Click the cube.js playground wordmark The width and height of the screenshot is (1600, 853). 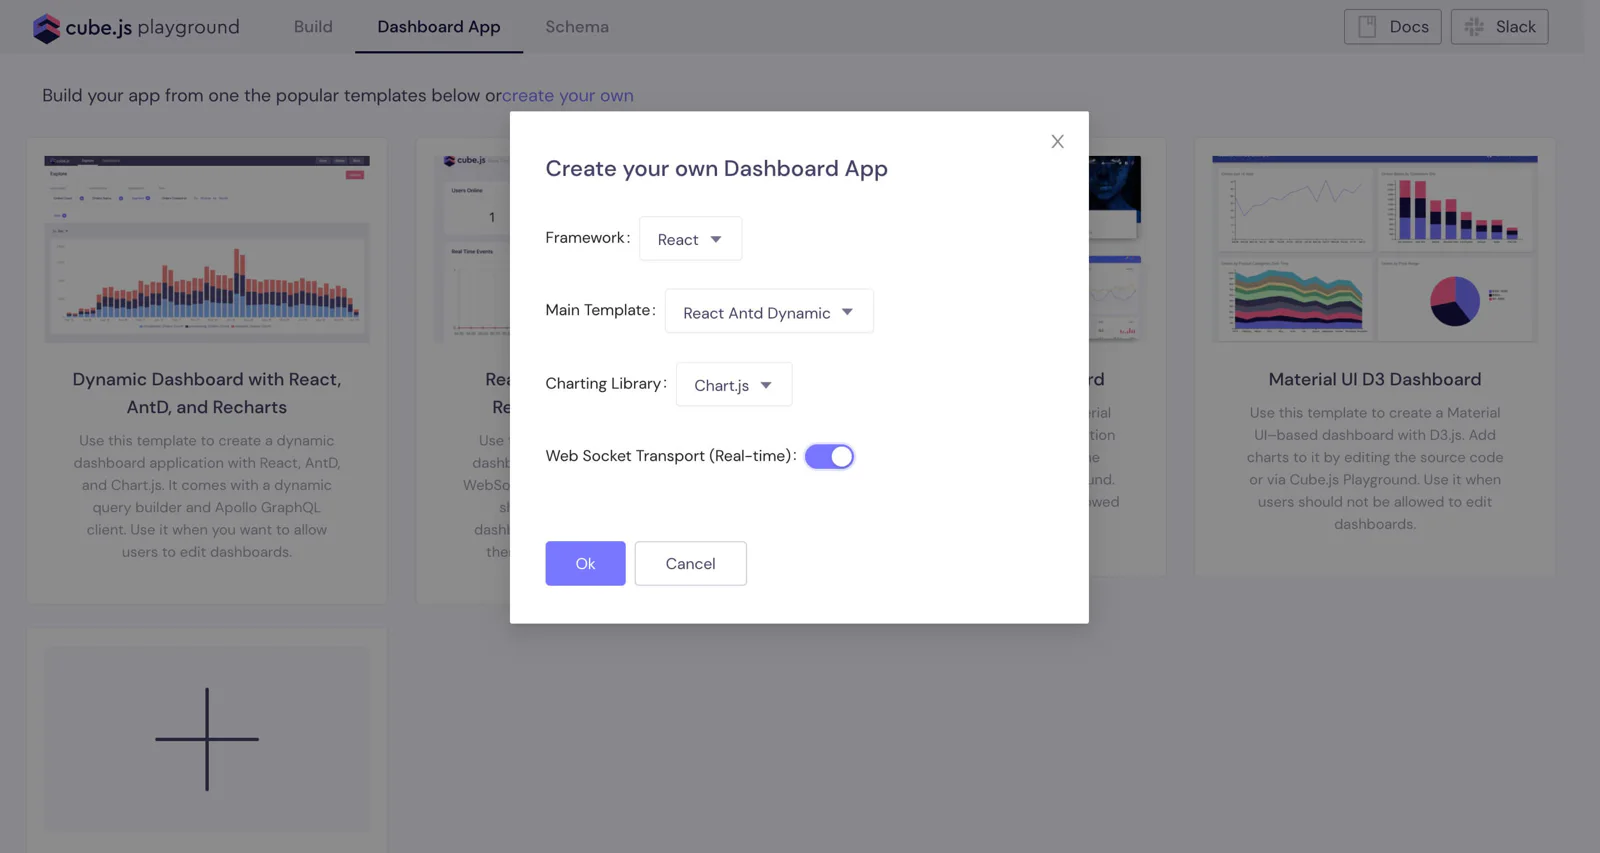(153, 27)
